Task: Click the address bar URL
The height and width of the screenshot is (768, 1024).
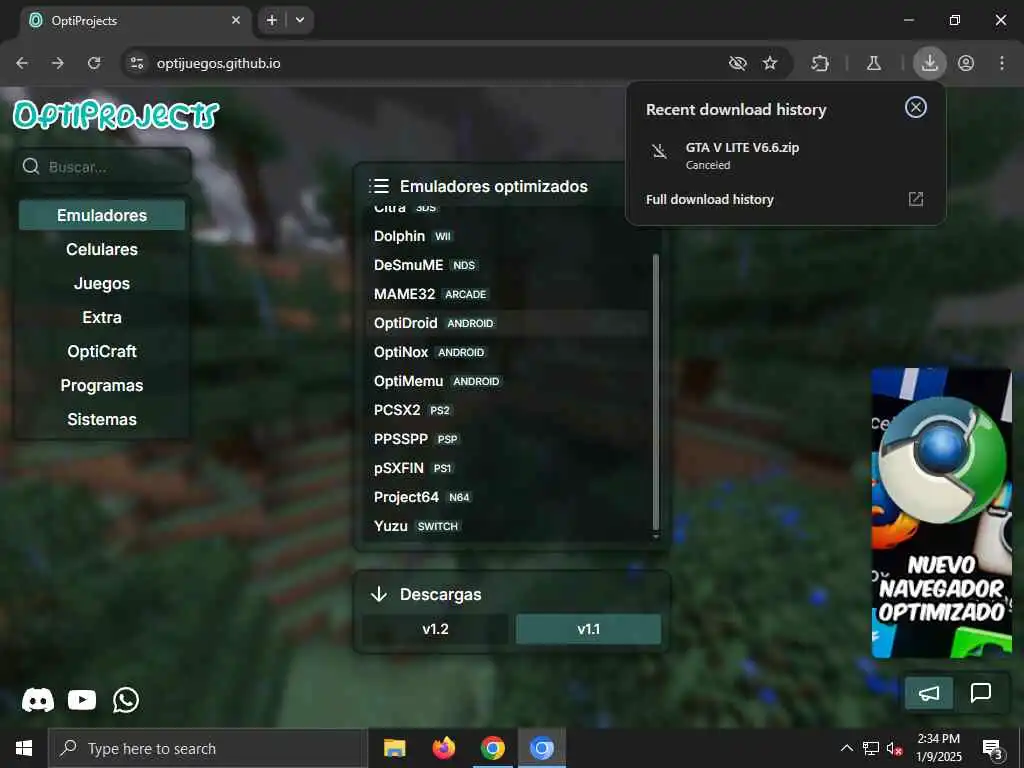Action: pyautogui.click(x=218, y=63)
